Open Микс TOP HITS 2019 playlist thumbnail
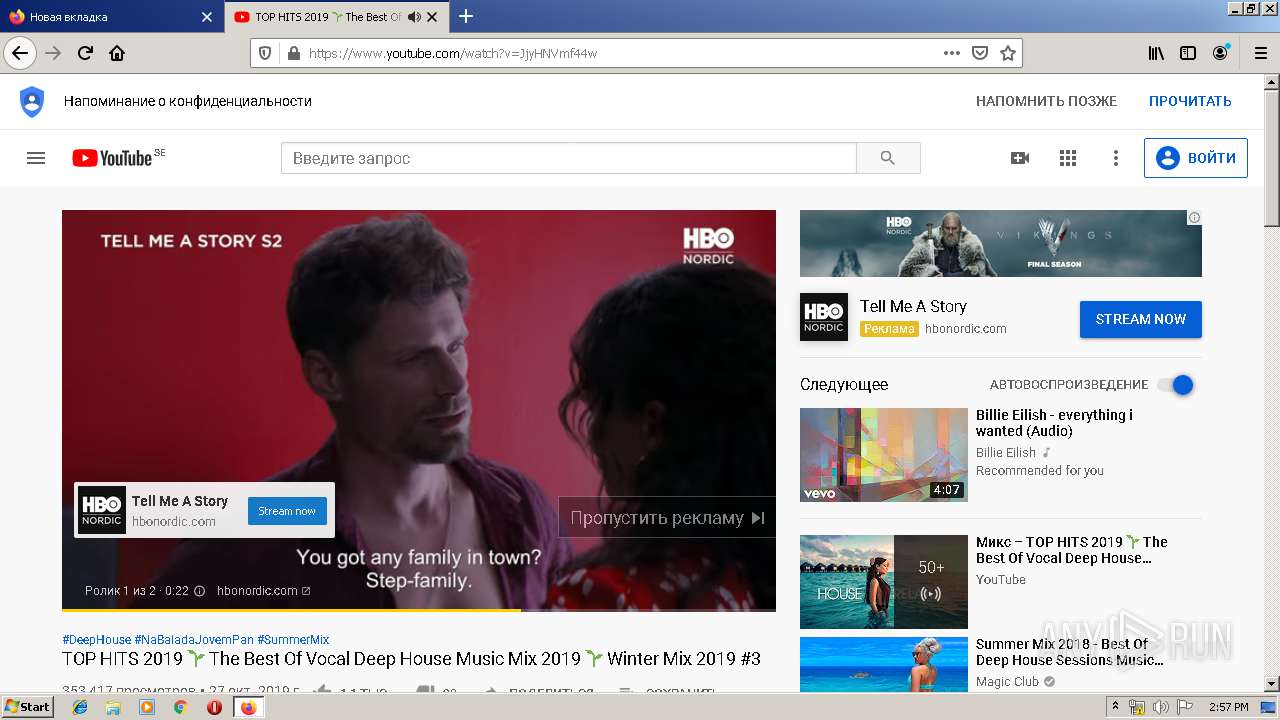 pos(884,582)
